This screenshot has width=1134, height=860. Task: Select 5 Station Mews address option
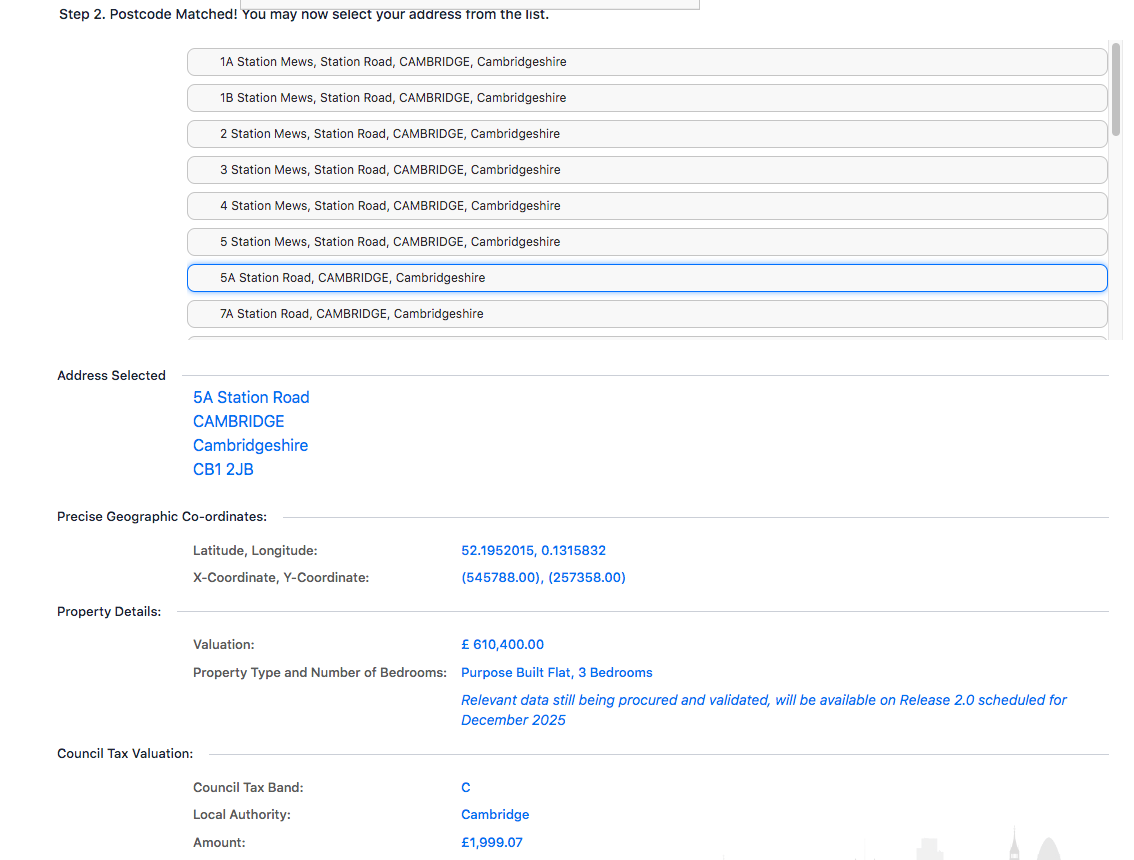click(x=646, y=242)
